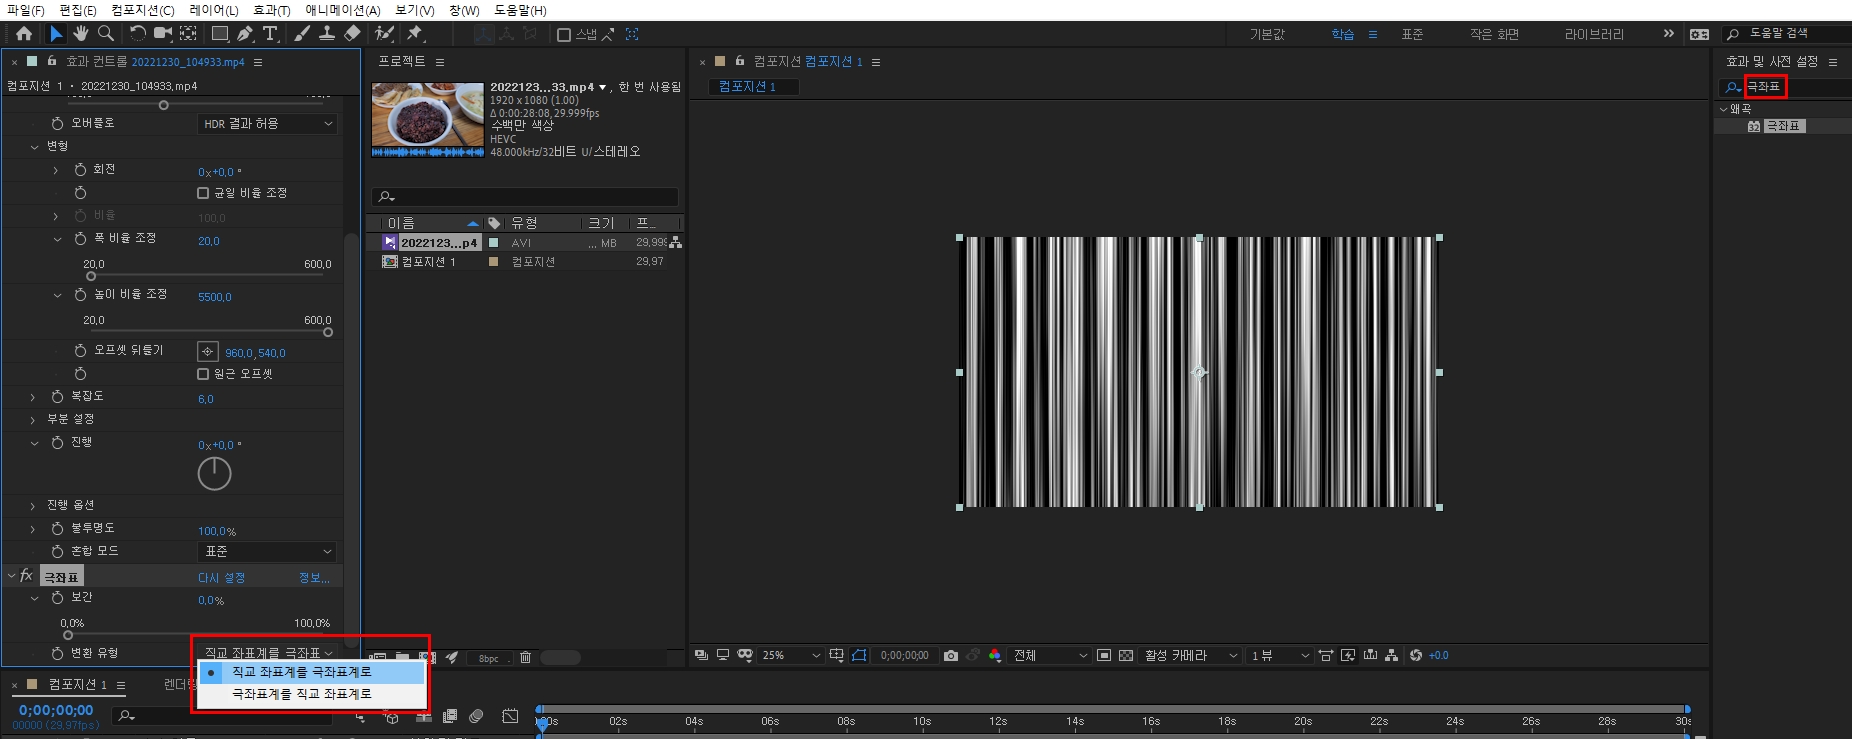Click 다시 설정 reset link for 극좌표

pos(221,578)
